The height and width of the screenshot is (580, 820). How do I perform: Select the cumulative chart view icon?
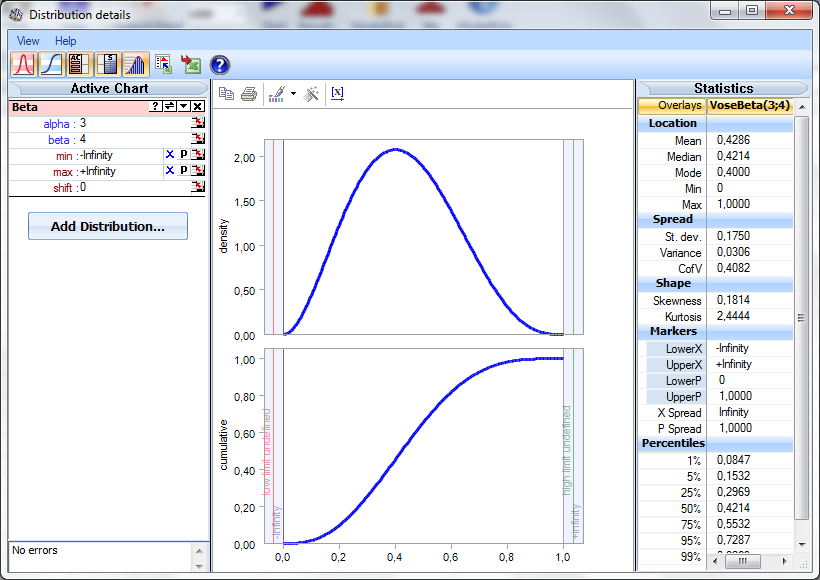[x=50, y=63]
